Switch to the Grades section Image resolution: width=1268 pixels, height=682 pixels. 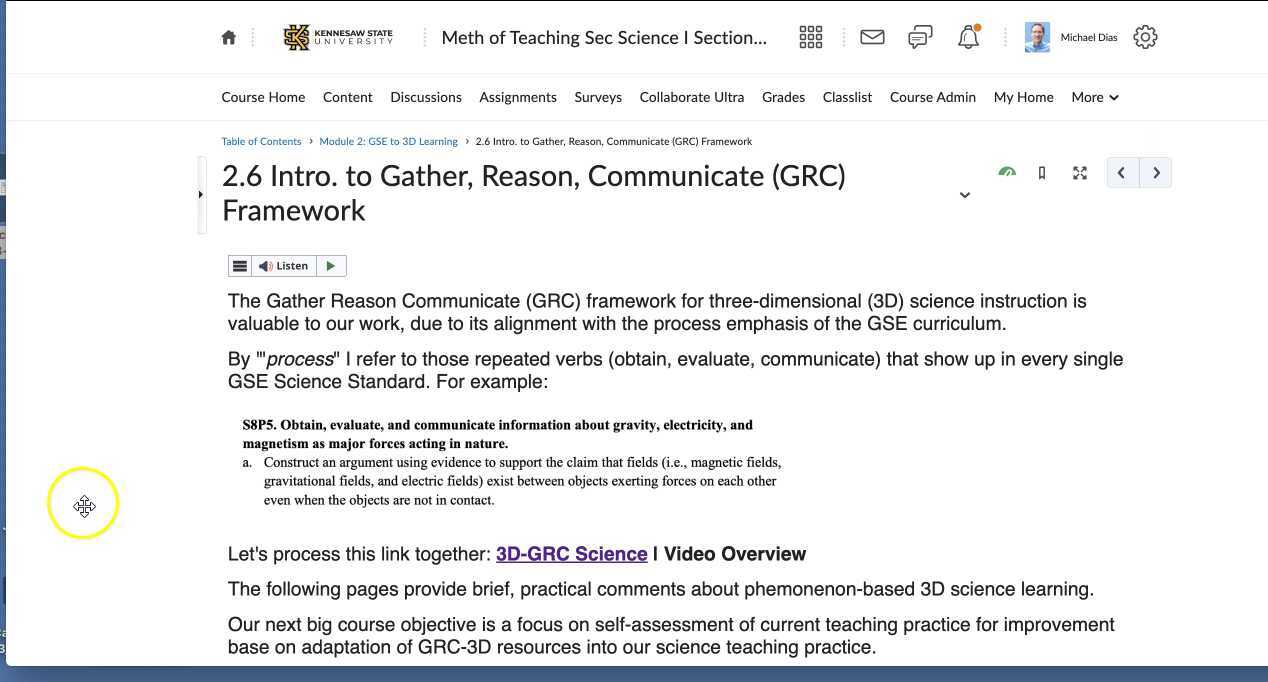click(x=783, y=97)
